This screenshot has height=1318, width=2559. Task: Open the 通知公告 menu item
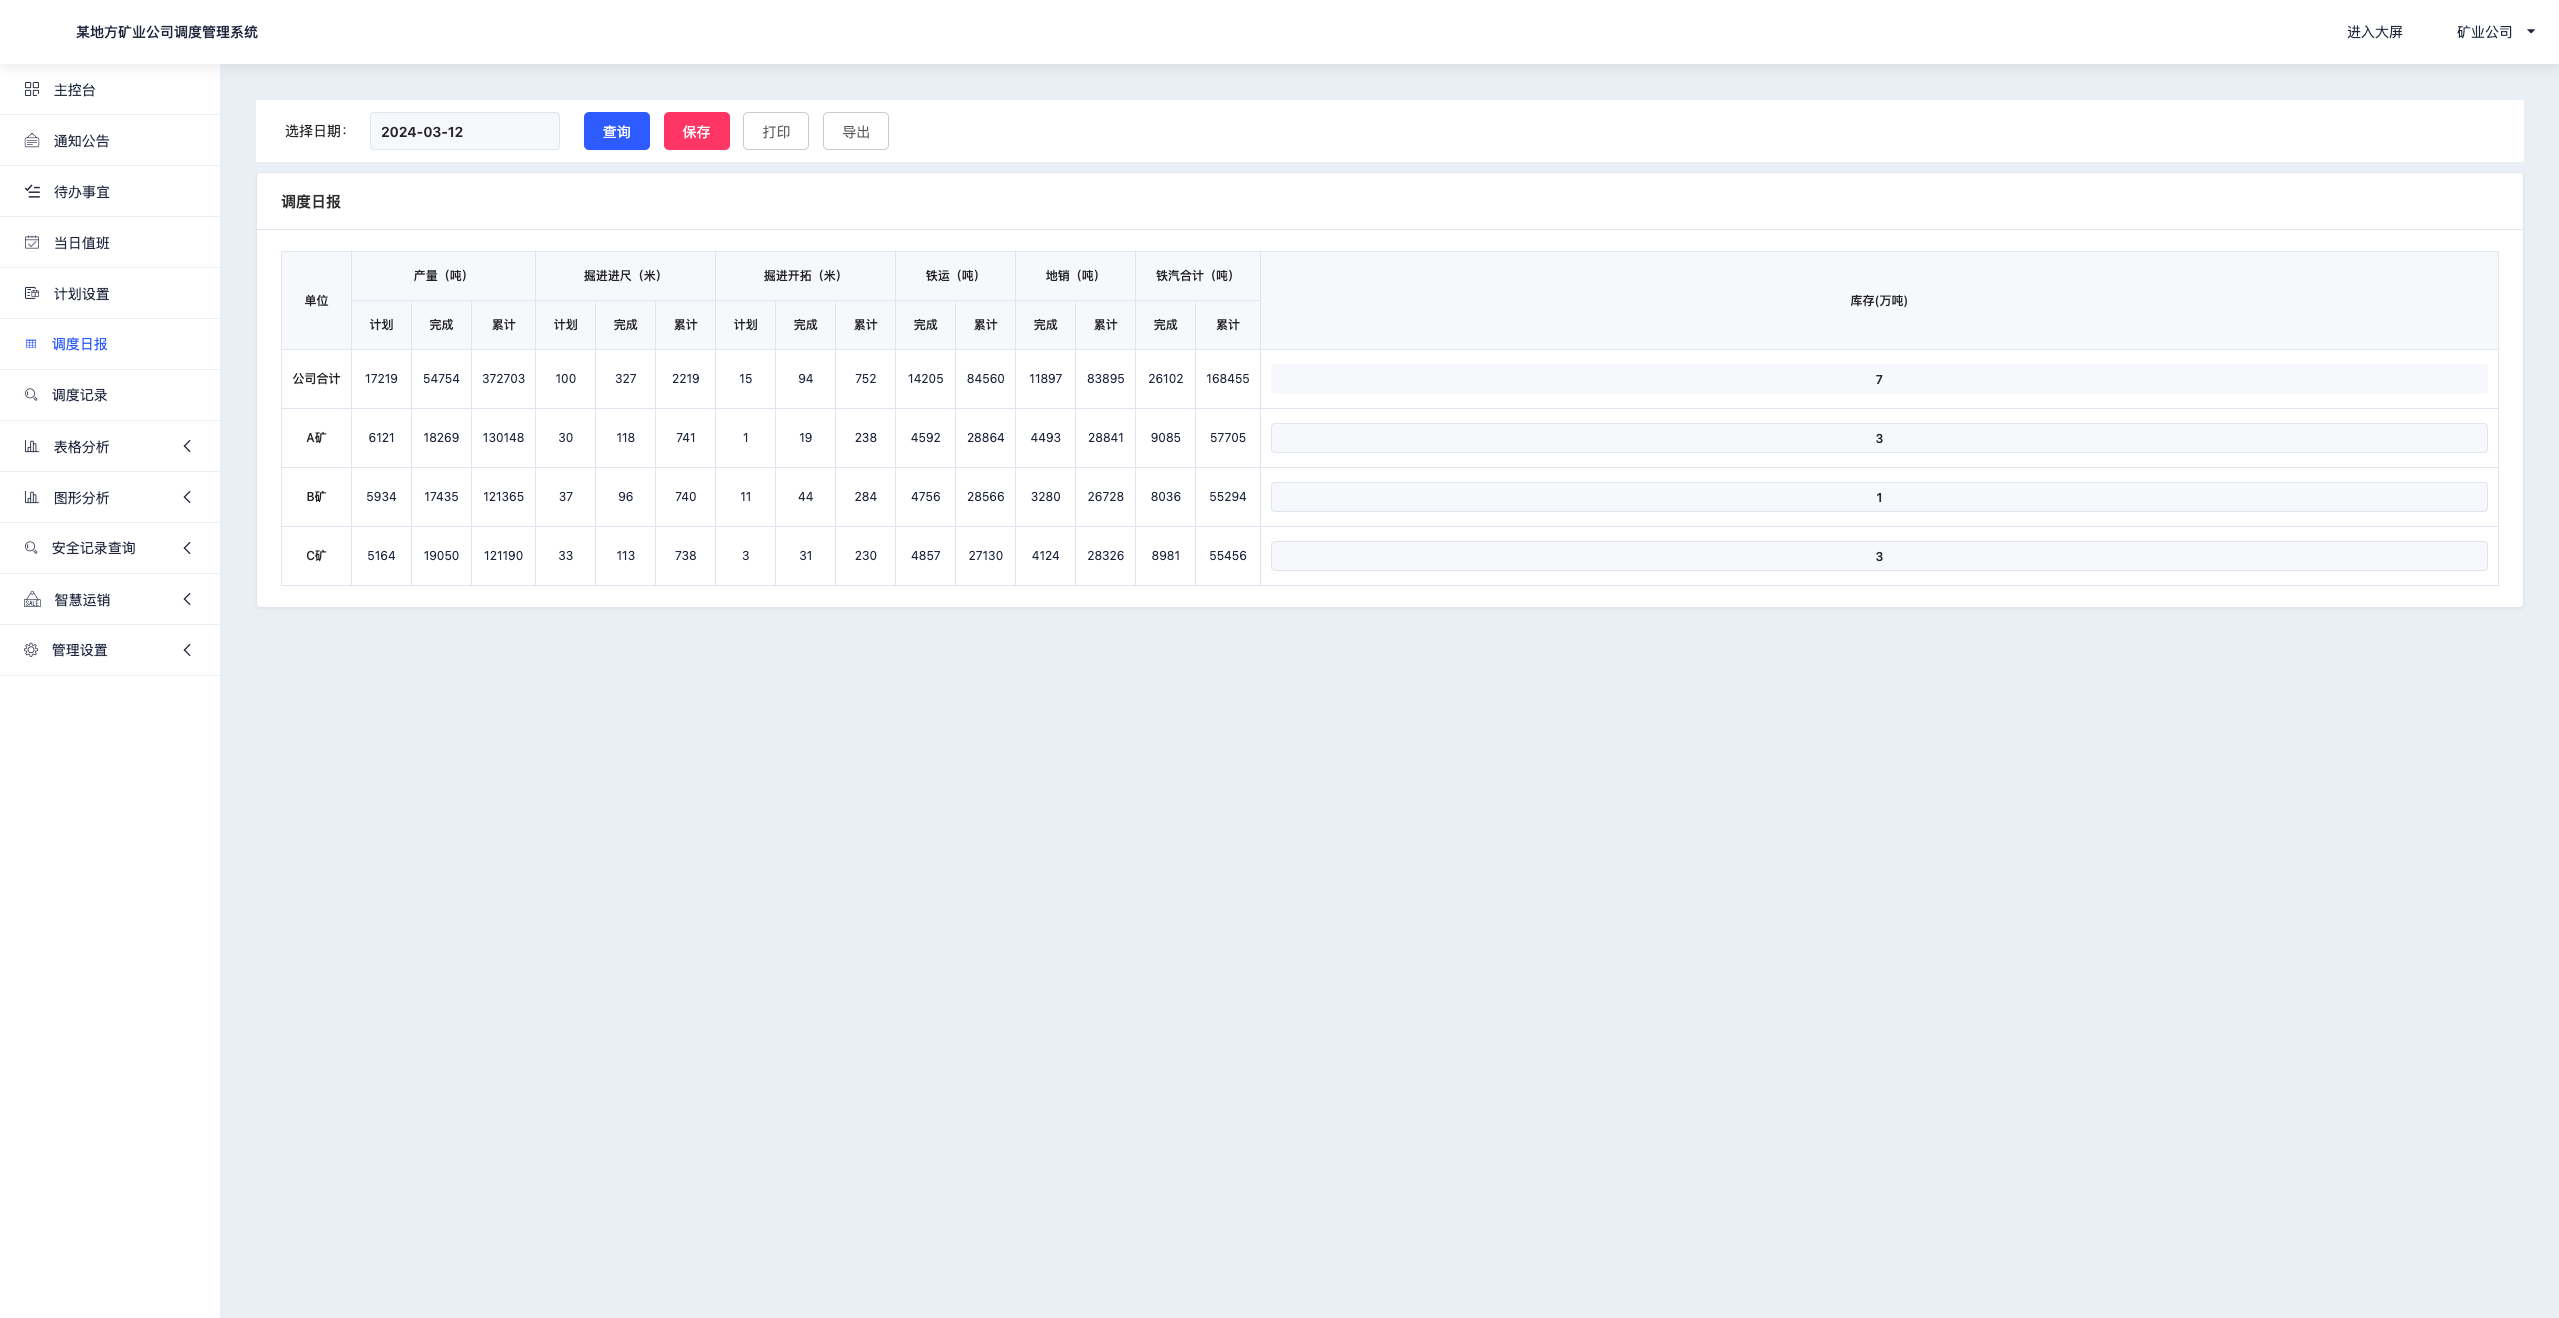coord(110,141)
